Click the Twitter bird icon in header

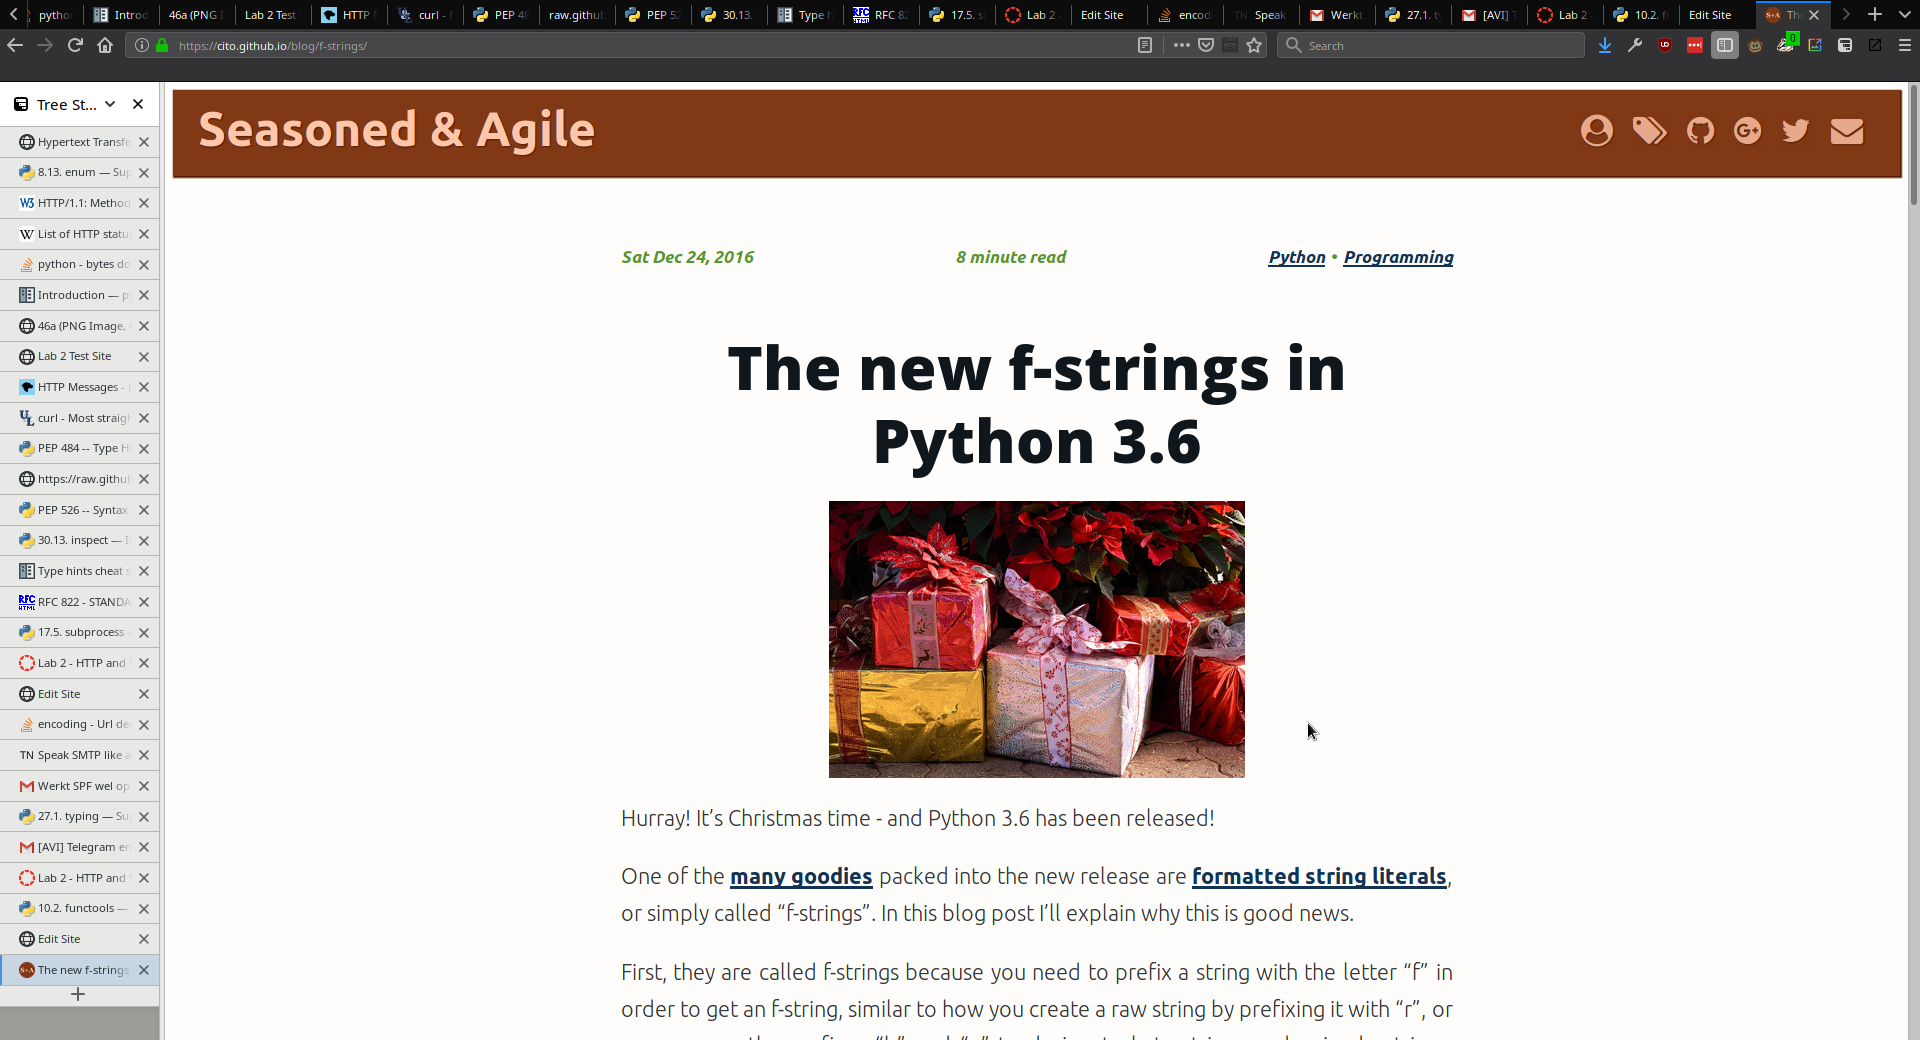coord(1795,131)
